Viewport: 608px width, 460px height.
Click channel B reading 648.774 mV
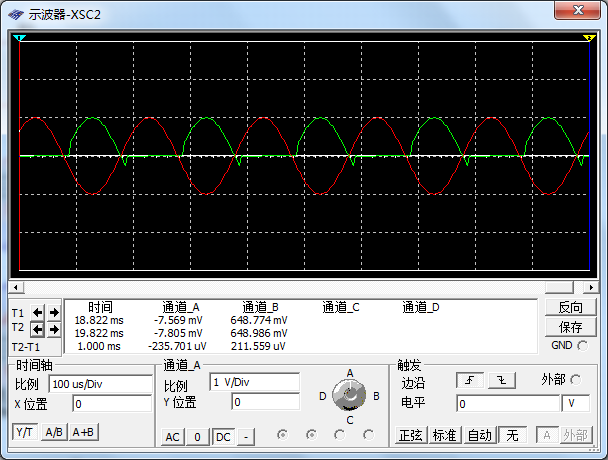pyautogui.click(x=259, y=320)
